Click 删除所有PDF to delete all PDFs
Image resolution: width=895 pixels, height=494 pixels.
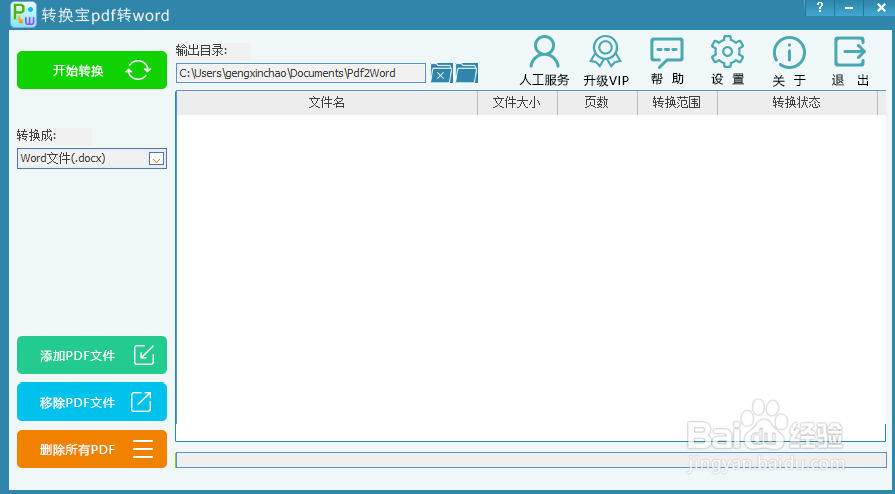[92, 449]
